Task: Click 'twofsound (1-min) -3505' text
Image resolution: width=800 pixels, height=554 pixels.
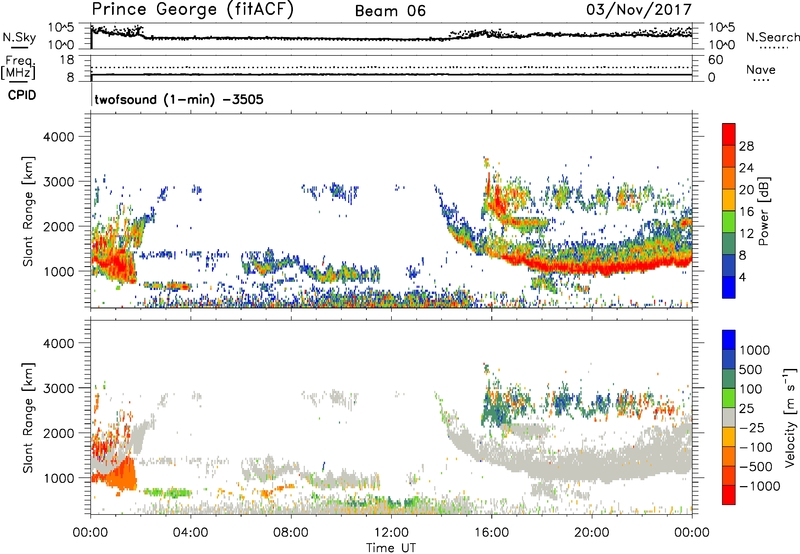Action: pyautogui.click(x=179, y=99)
